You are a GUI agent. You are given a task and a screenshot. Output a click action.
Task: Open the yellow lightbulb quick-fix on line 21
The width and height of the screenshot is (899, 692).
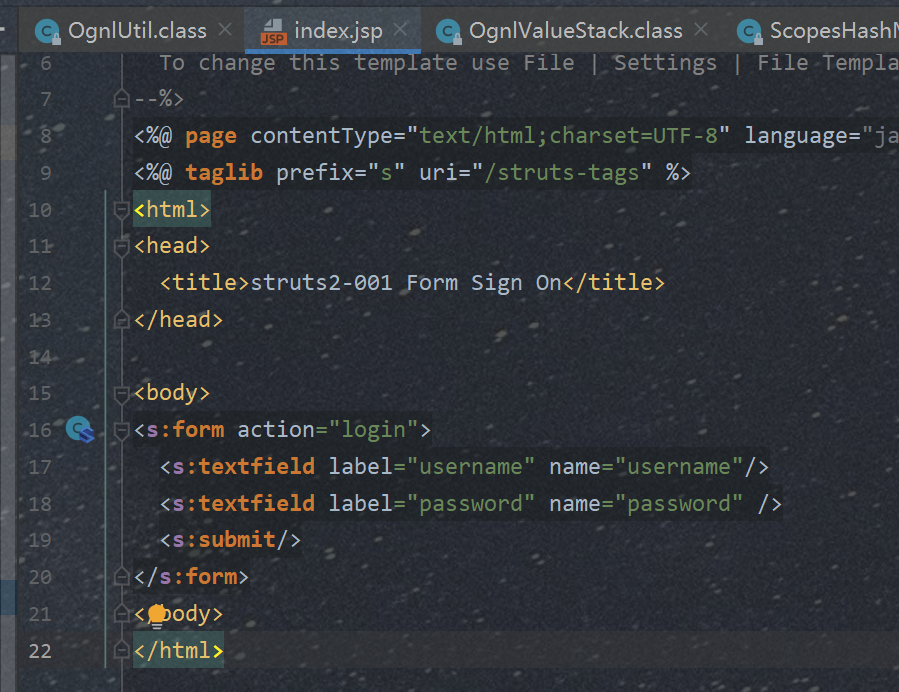[x=157, y=616]
